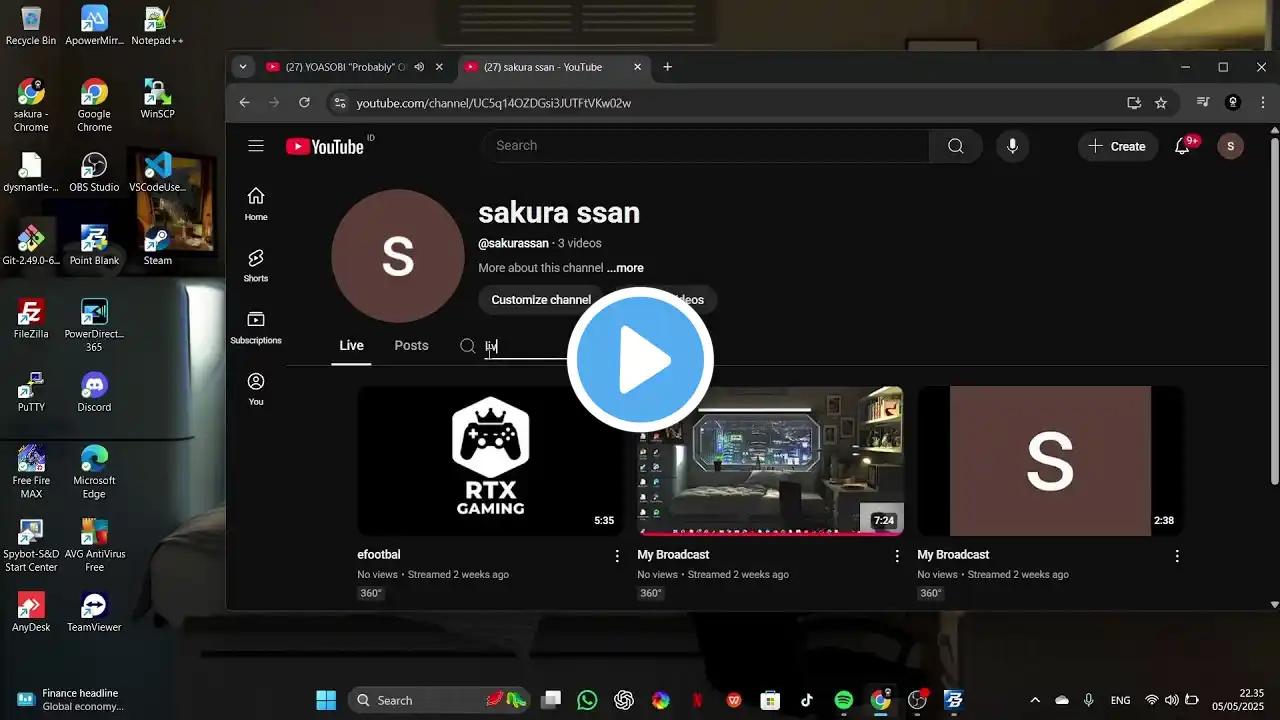Open Chrome media controls icon
1280x720 pixels.
(1203, 102)
